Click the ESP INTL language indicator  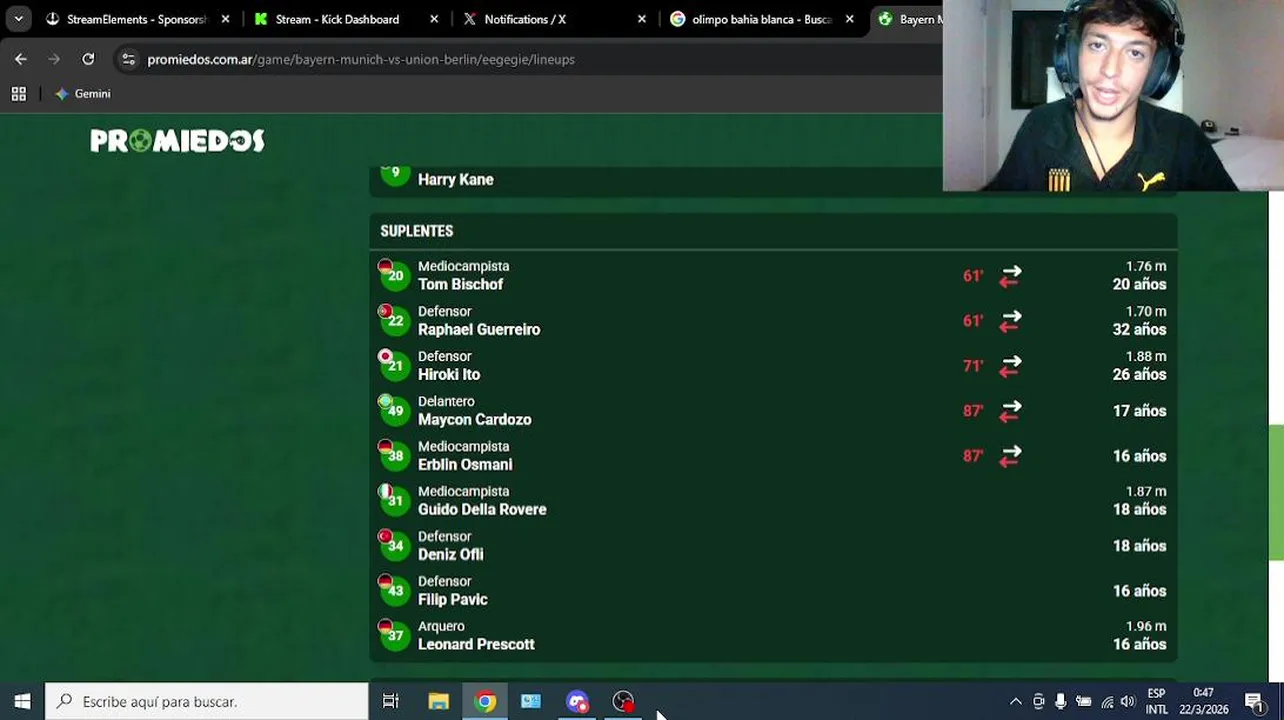click(x=1157, y=701)
